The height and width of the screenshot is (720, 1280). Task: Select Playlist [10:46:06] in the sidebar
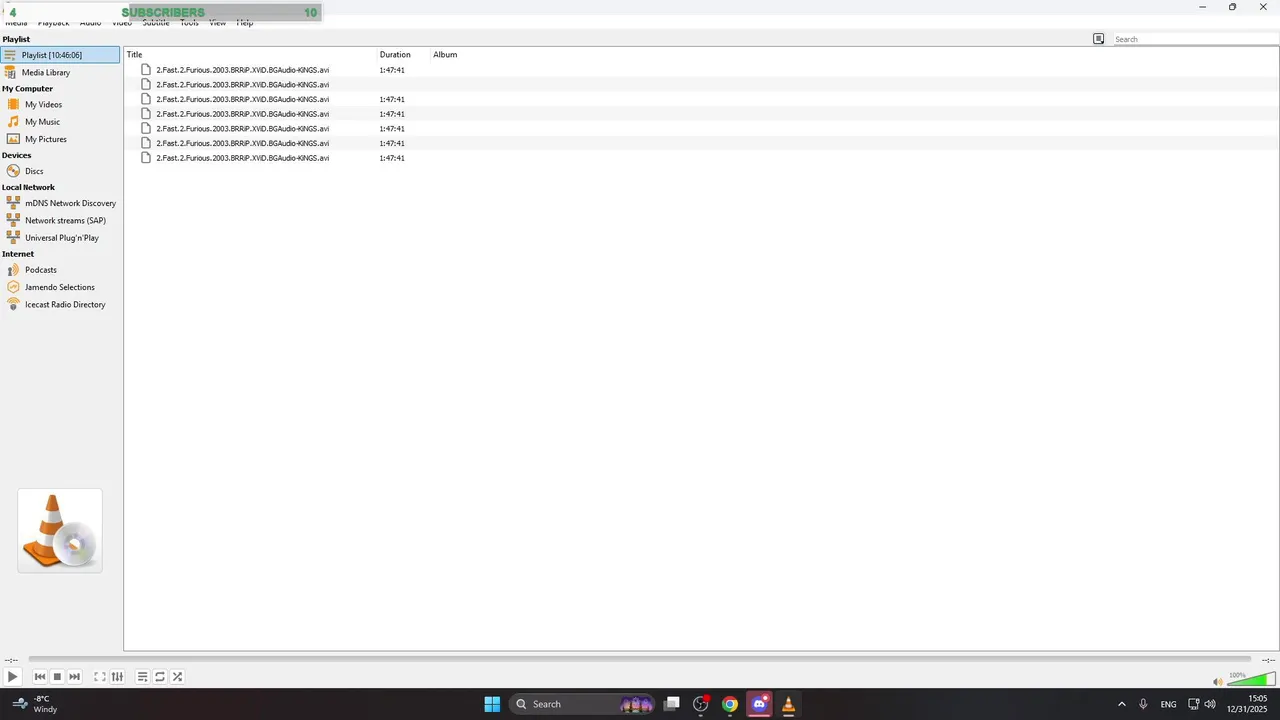(x=60, y=55)
